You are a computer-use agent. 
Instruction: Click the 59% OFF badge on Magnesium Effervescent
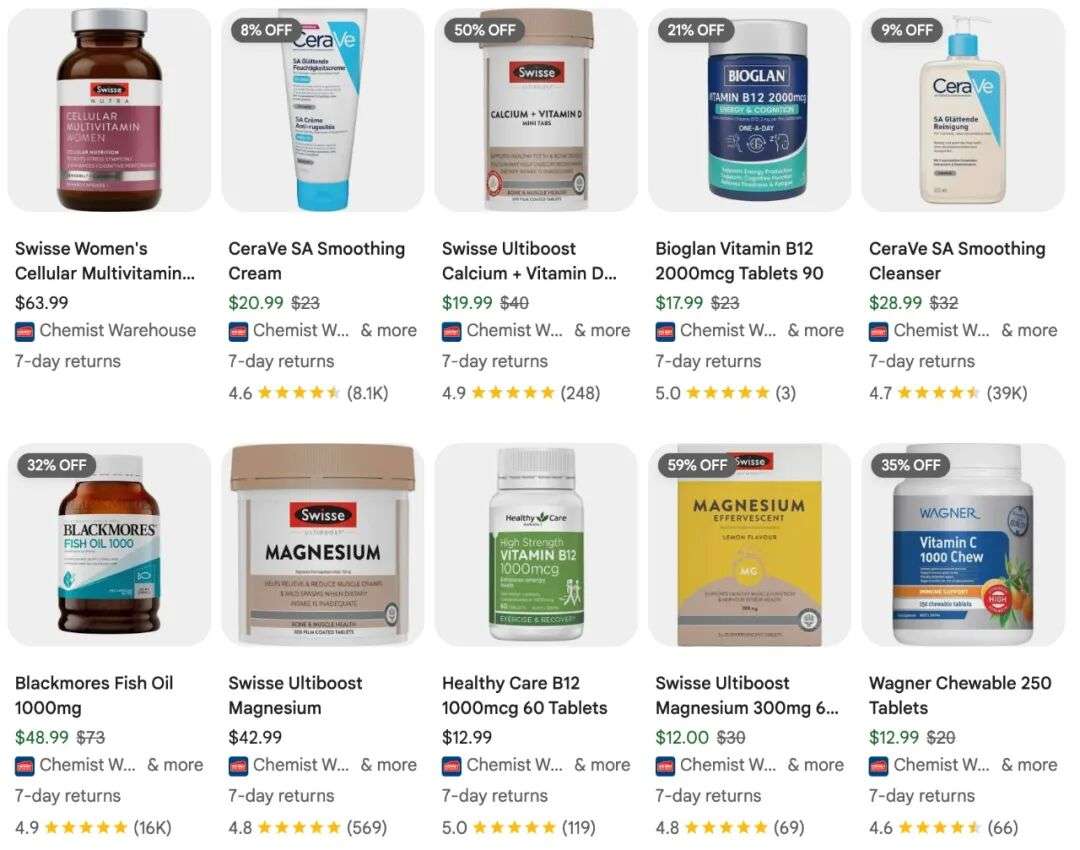tap(697, 465)
